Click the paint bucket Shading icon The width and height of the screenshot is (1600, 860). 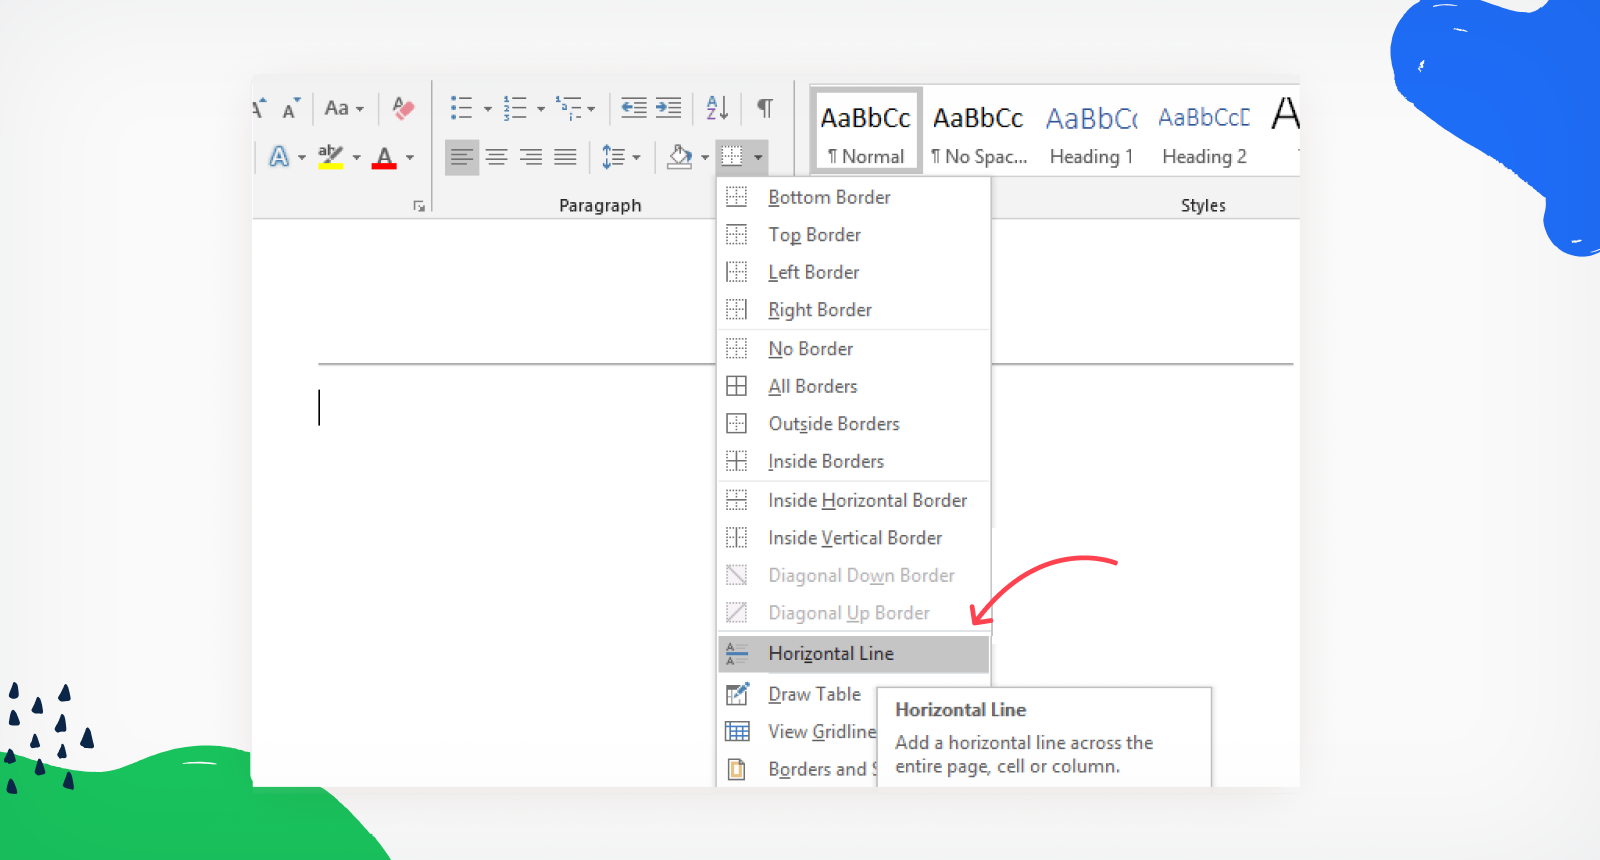point(680,157)
